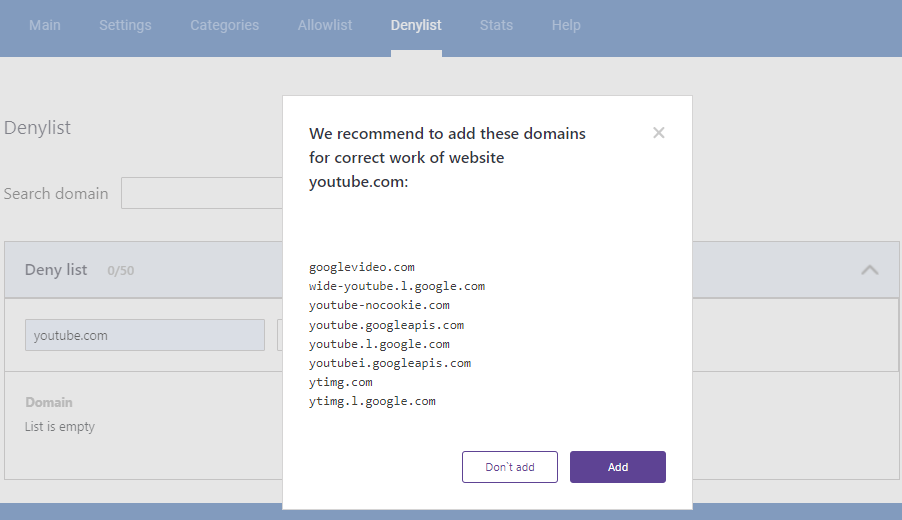Choose the Don't add button
The width and height of the screenshot is (902, 520).
510,467
